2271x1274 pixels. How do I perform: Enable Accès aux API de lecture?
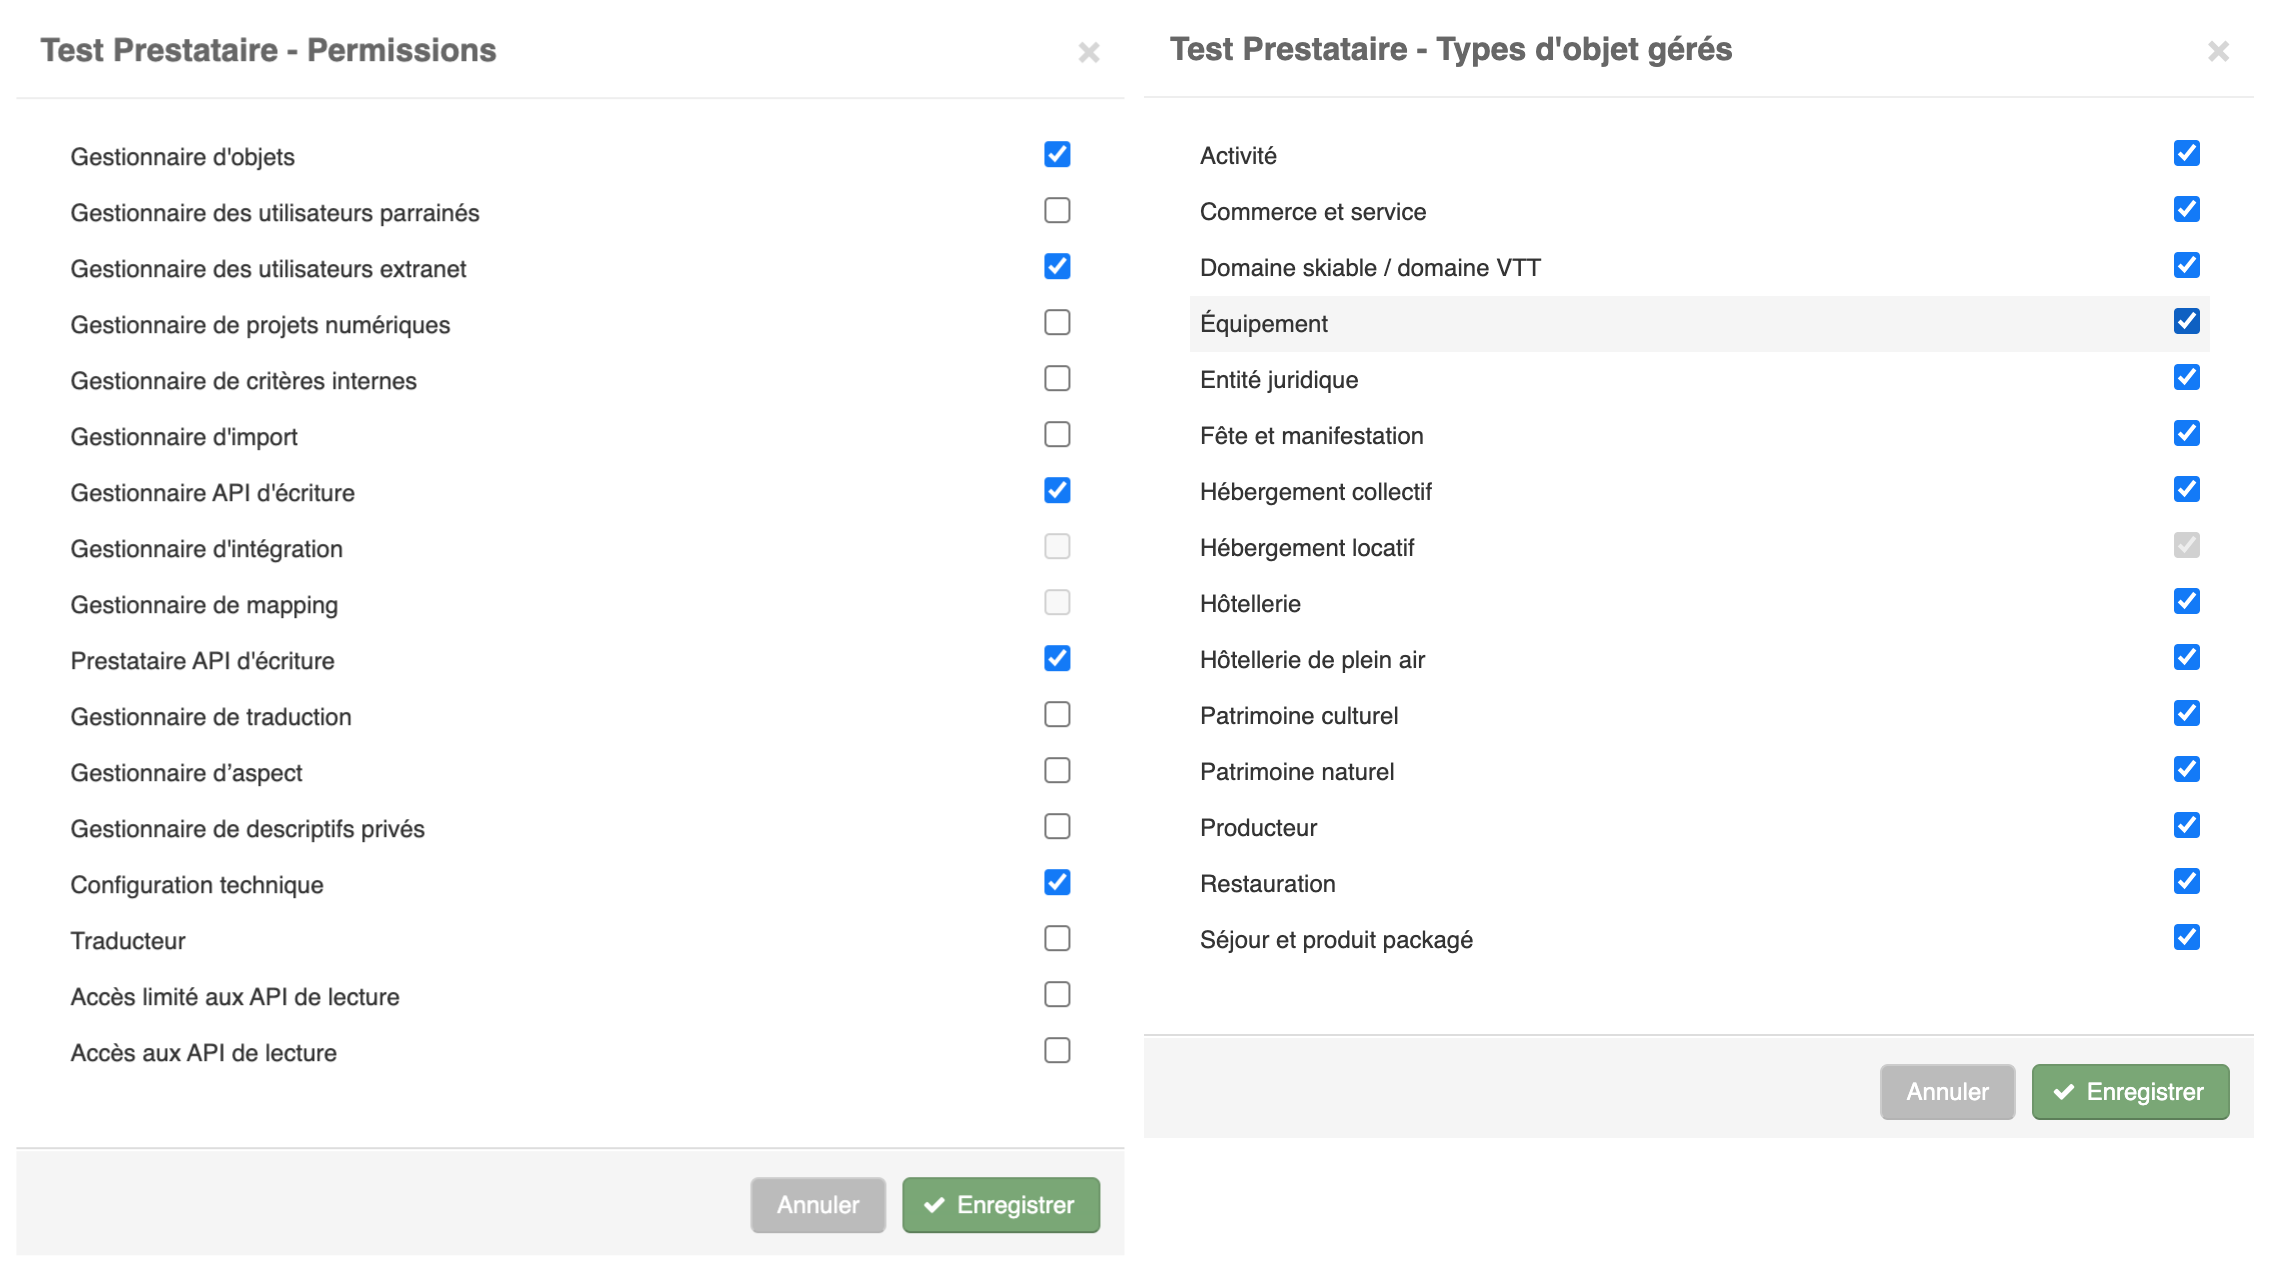pyautogui.click(x=1057, y=1050)
